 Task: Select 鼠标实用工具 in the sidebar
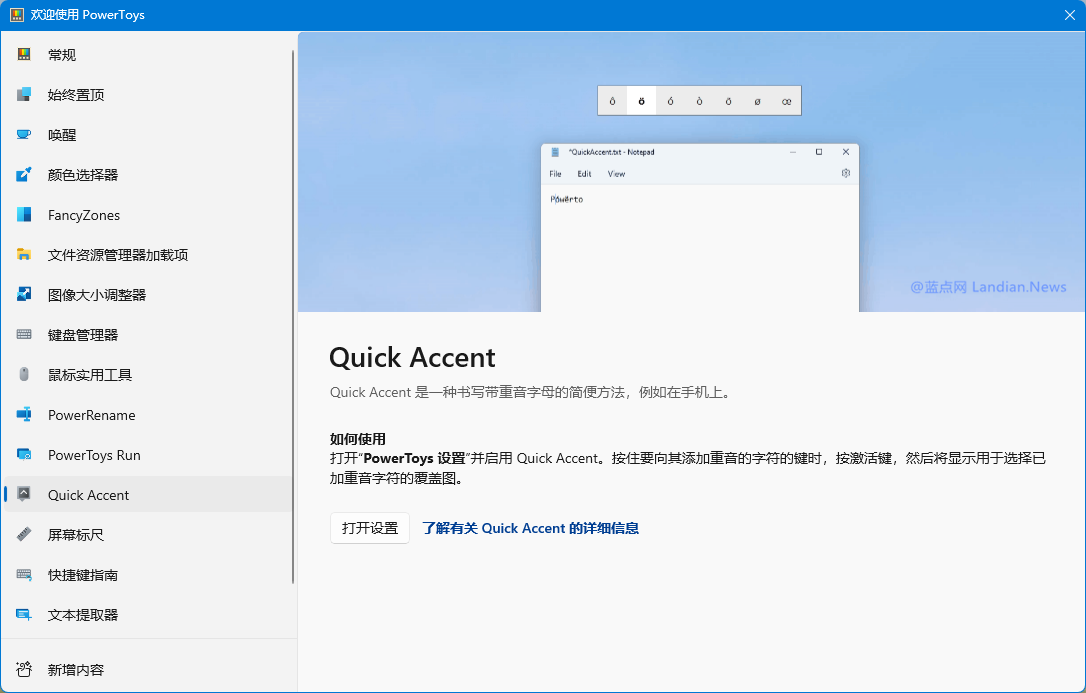pos(148,375)
